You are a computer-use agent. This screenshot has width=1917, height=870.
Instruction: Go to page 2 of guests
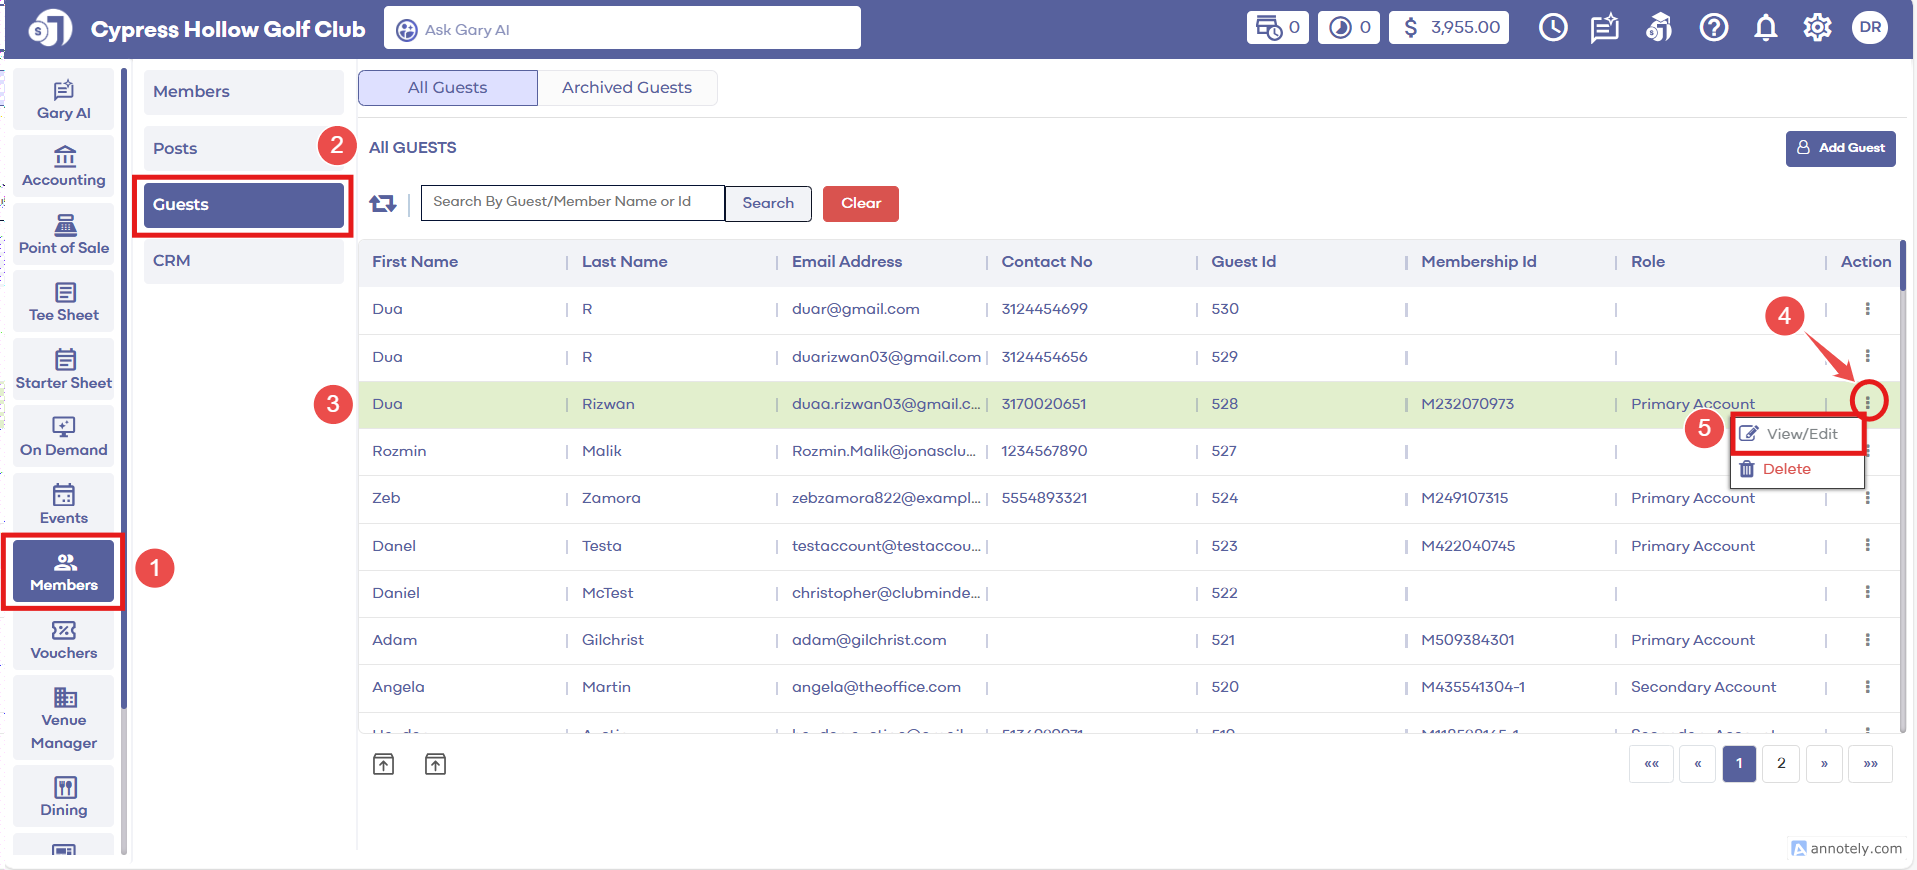click(x=1780, y=764)
